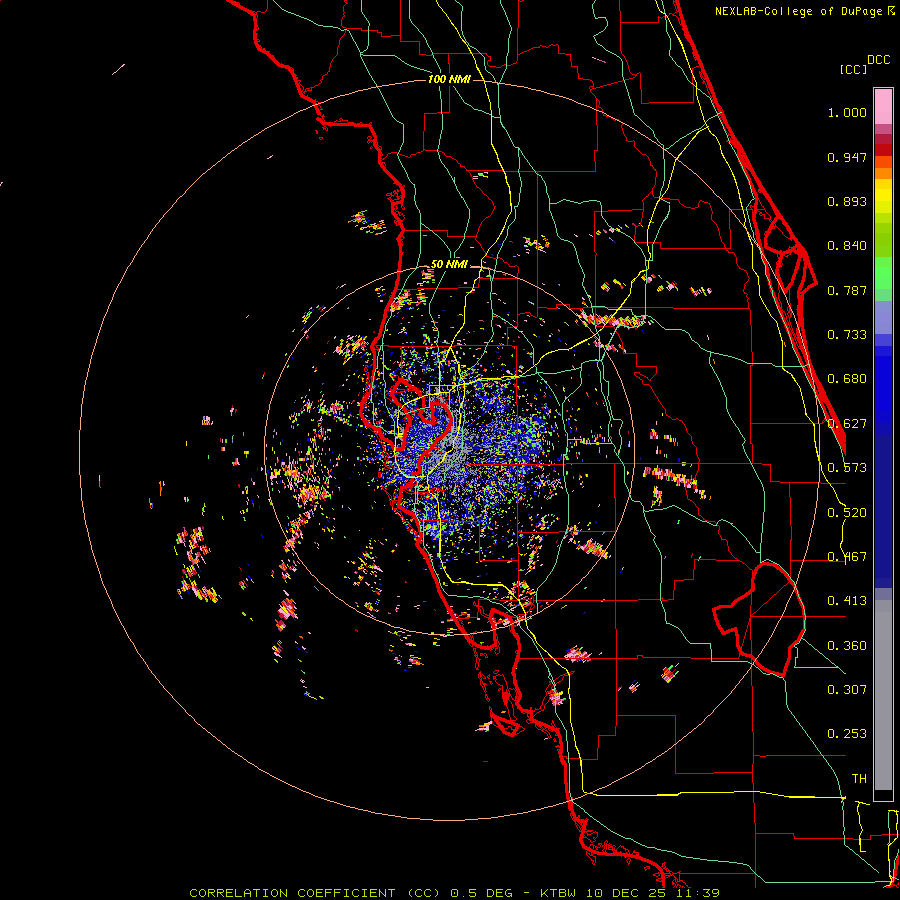
Task: Click the pink segment of the color bar
Action: [x=883, y=107]
